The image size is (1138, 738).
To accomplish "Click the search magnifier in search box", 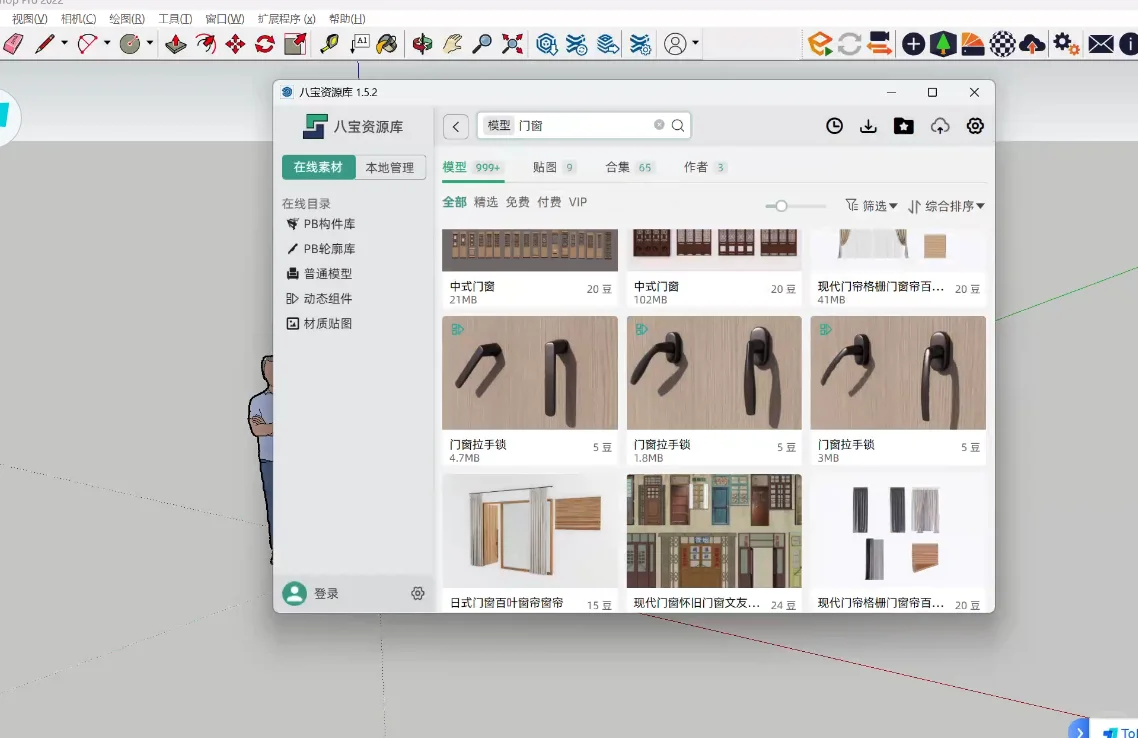I will click(678, 126).
